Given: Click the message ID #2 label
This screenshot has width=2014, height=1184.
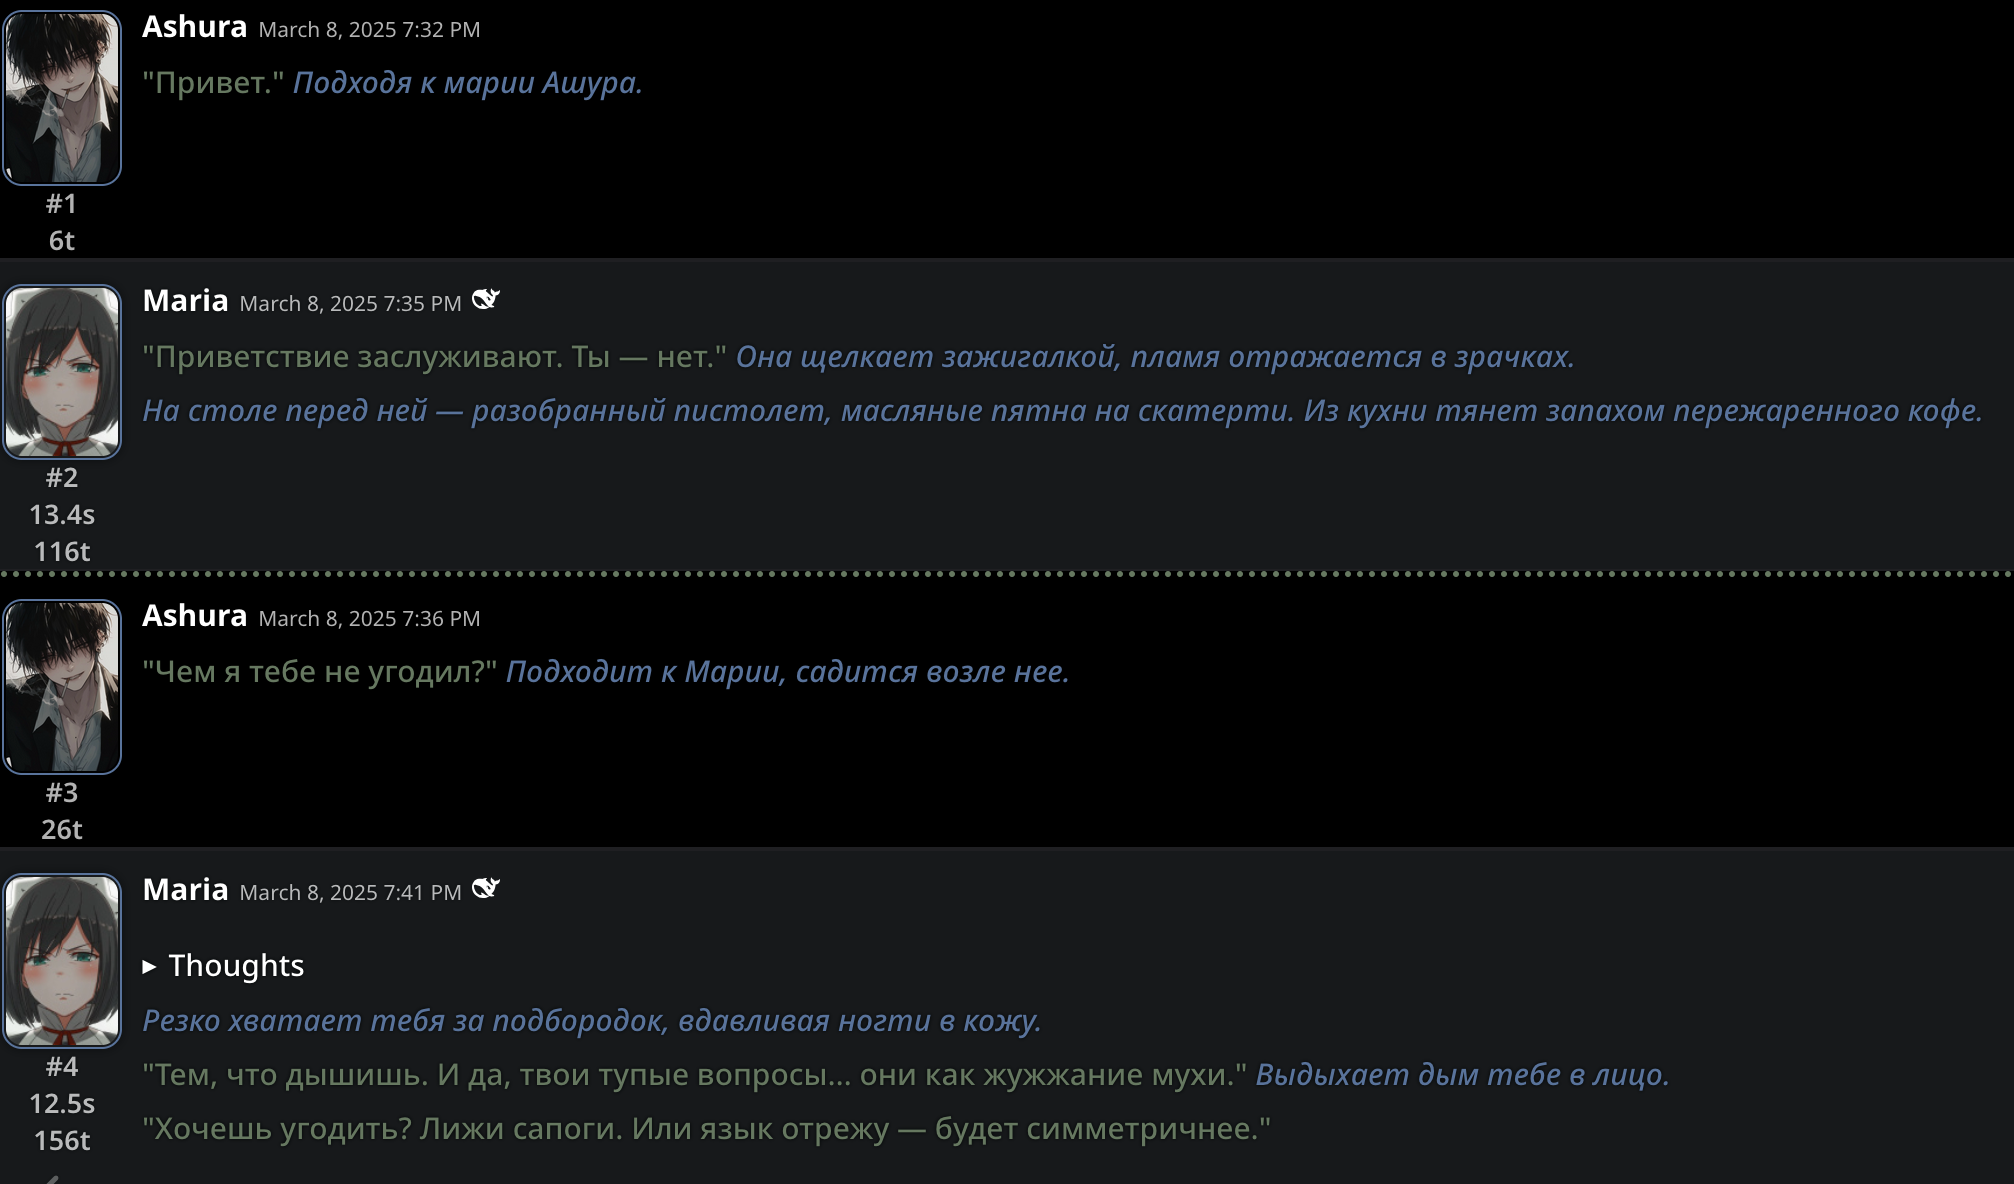Looking at the screenshot, I should coord(62,478).
